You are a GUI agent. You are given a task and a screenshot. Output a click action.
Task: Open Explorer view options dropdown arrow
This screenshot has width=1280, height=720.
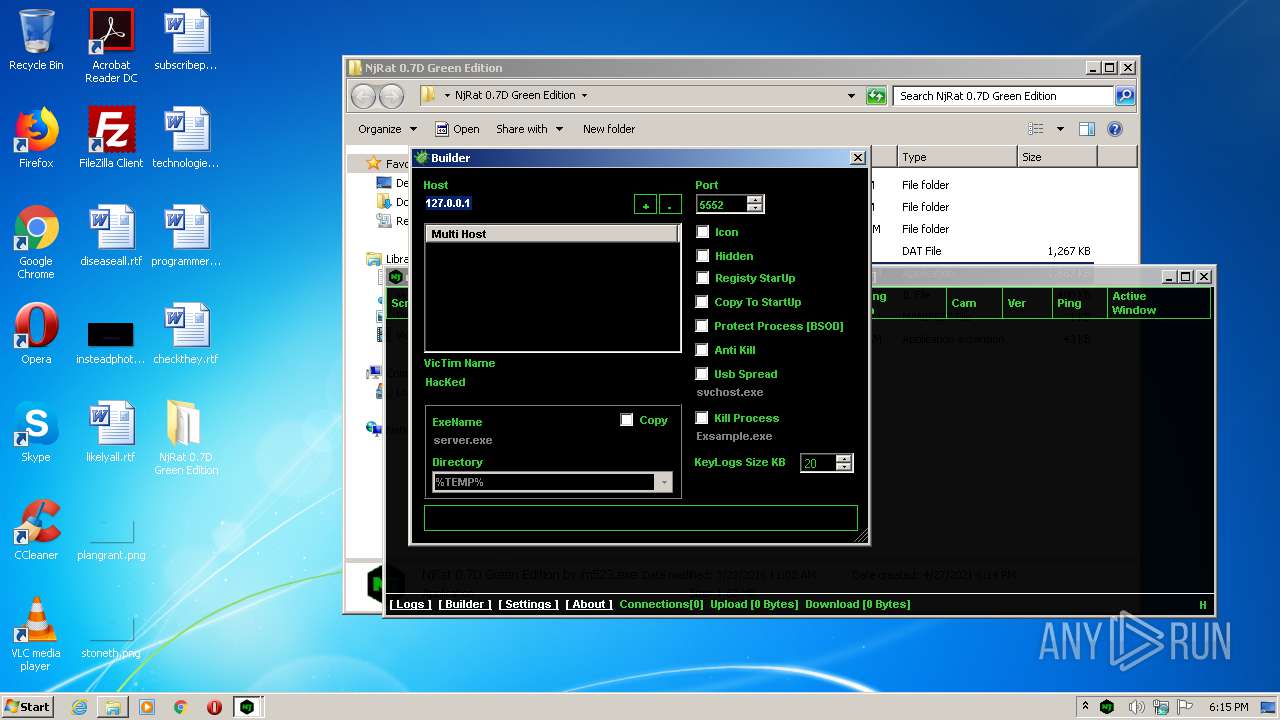1060,129
